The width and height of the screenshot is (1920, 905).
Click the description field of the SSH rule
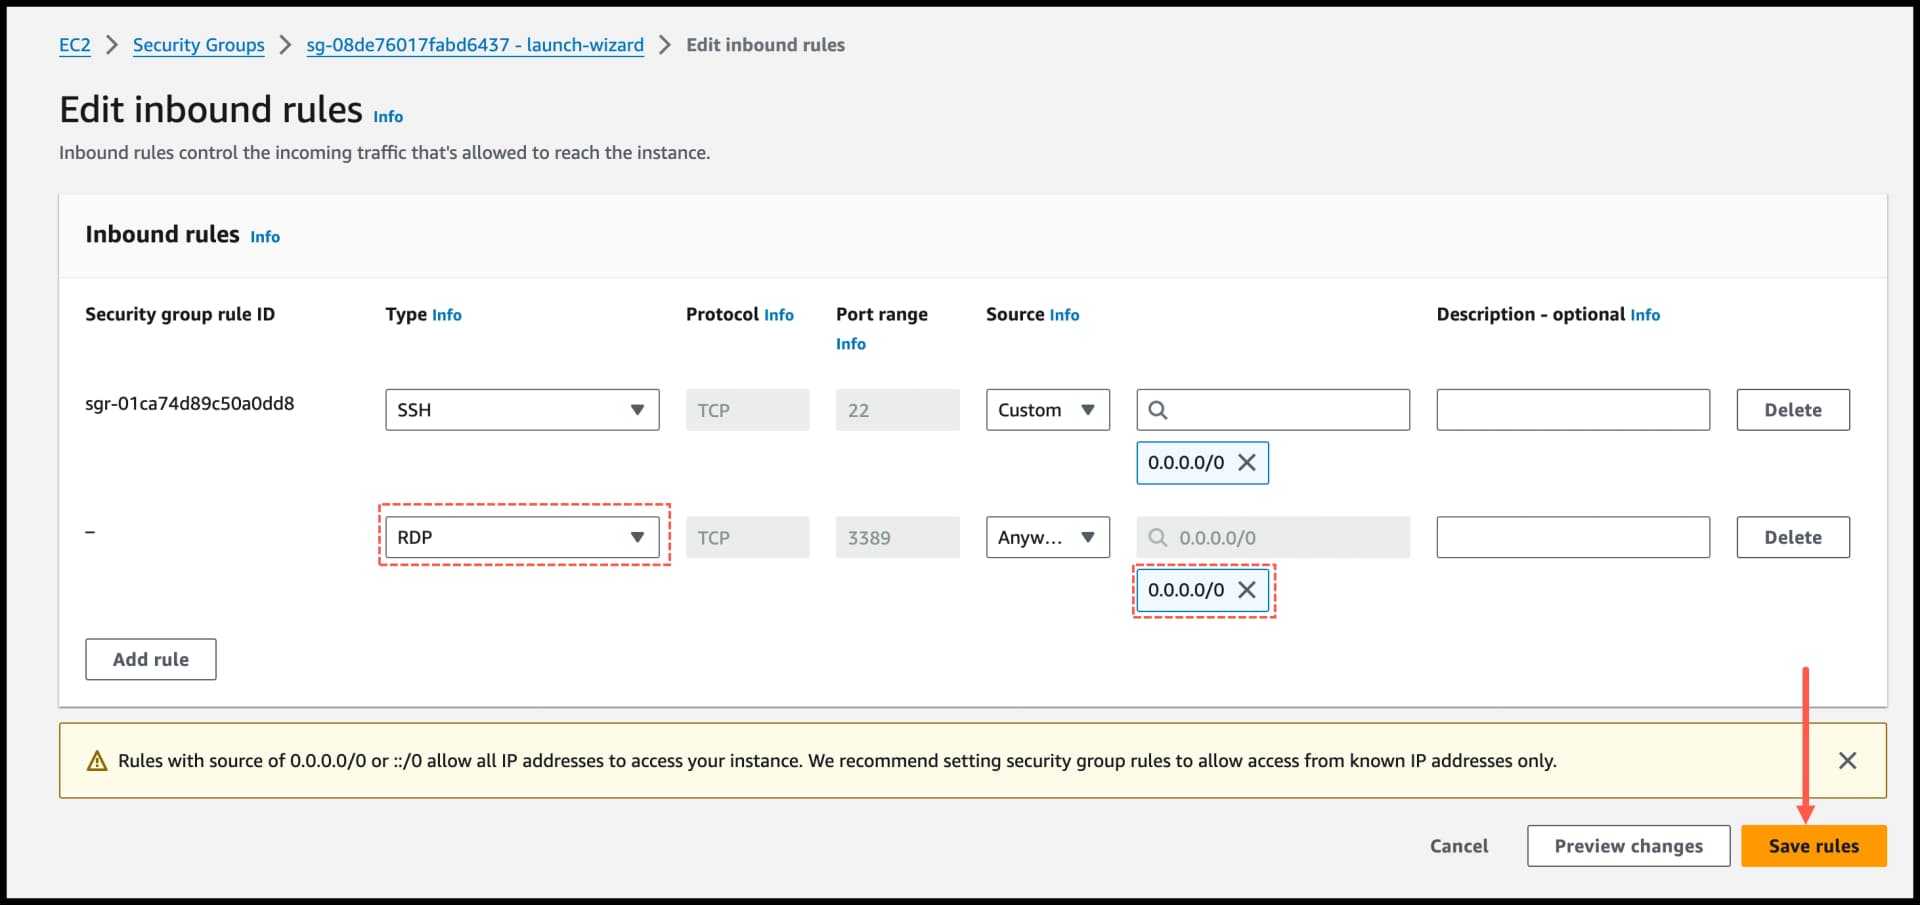[1571, 409]
